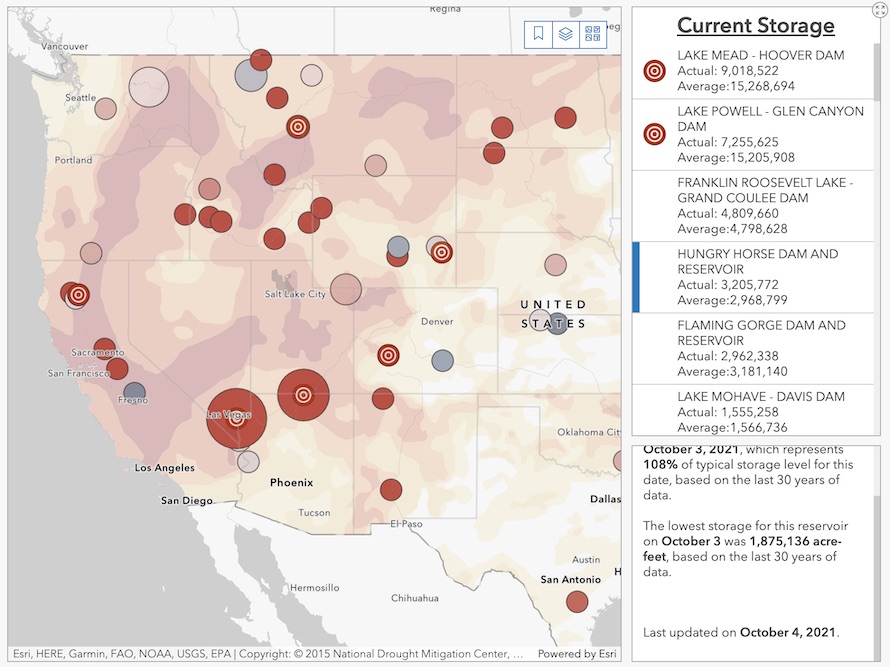Expand the map using the fullscreen arrows icon
The height and width of the screenshot is (667, 890).
click(879, 8)
